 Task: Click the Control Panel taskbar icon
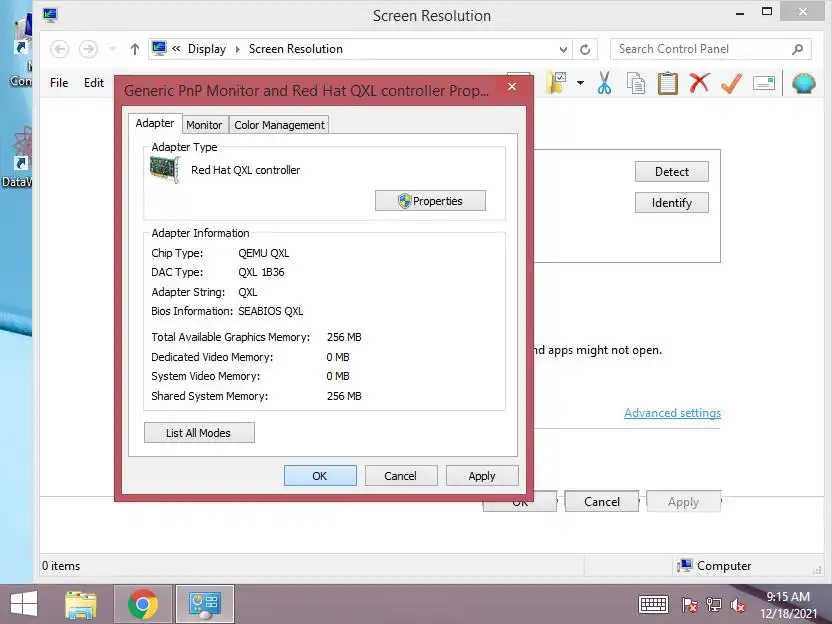(205, 604)
